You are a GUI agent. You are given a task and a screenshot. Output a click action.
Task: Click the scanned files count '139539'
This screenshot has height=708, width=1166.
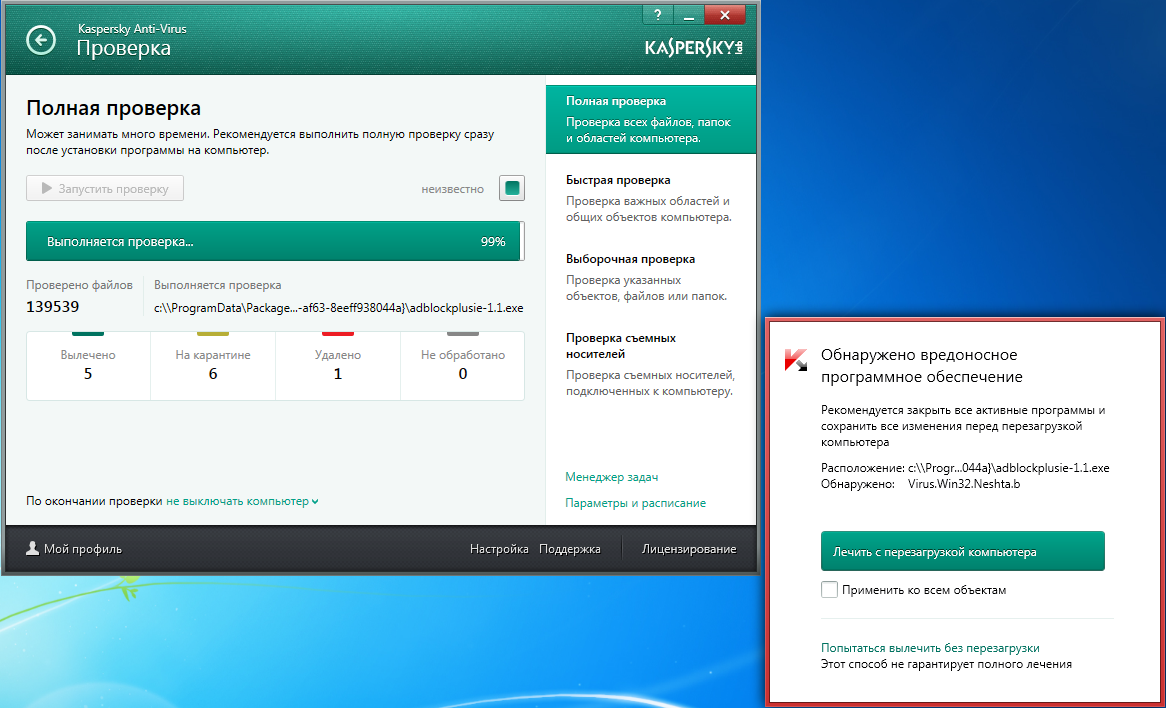pos(53,306)
